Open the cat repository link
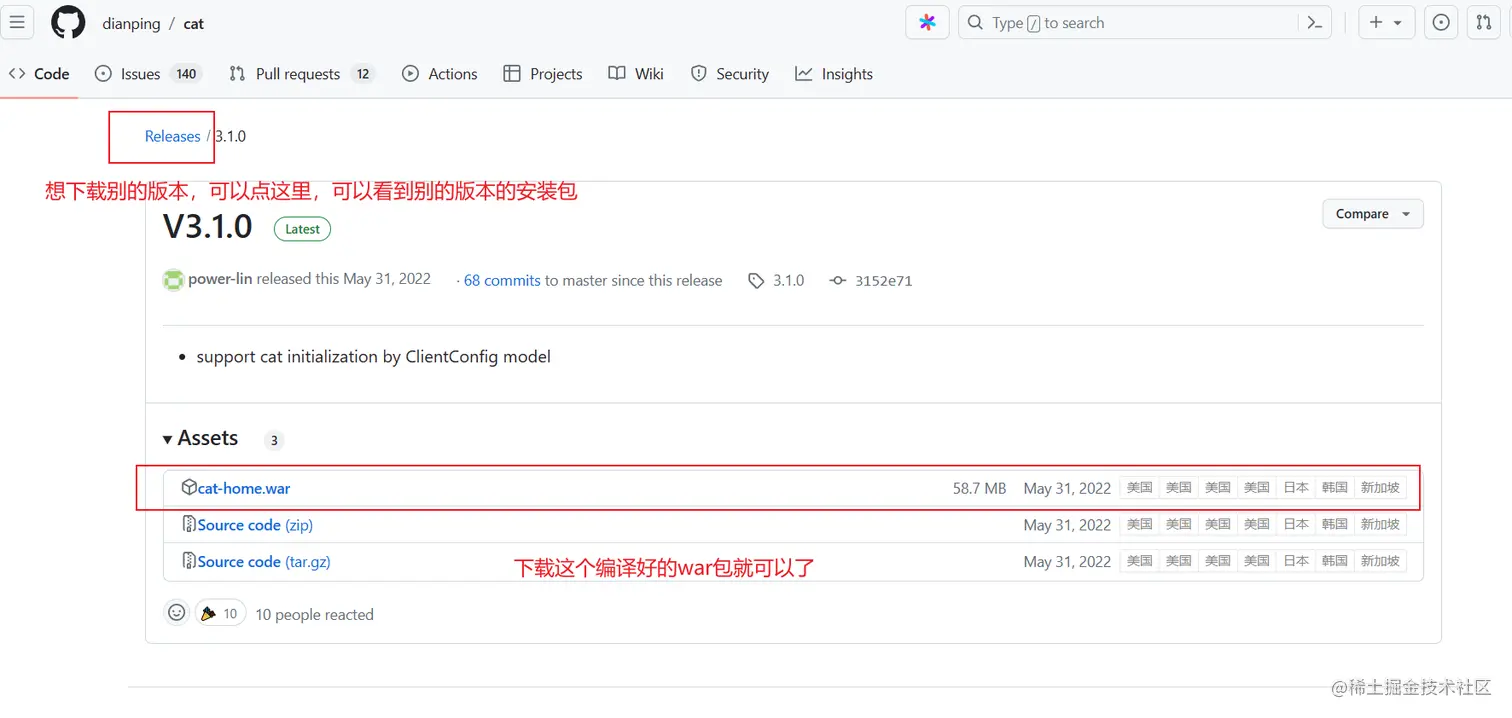The image size is (1512, 718). [x=193, y=23]
